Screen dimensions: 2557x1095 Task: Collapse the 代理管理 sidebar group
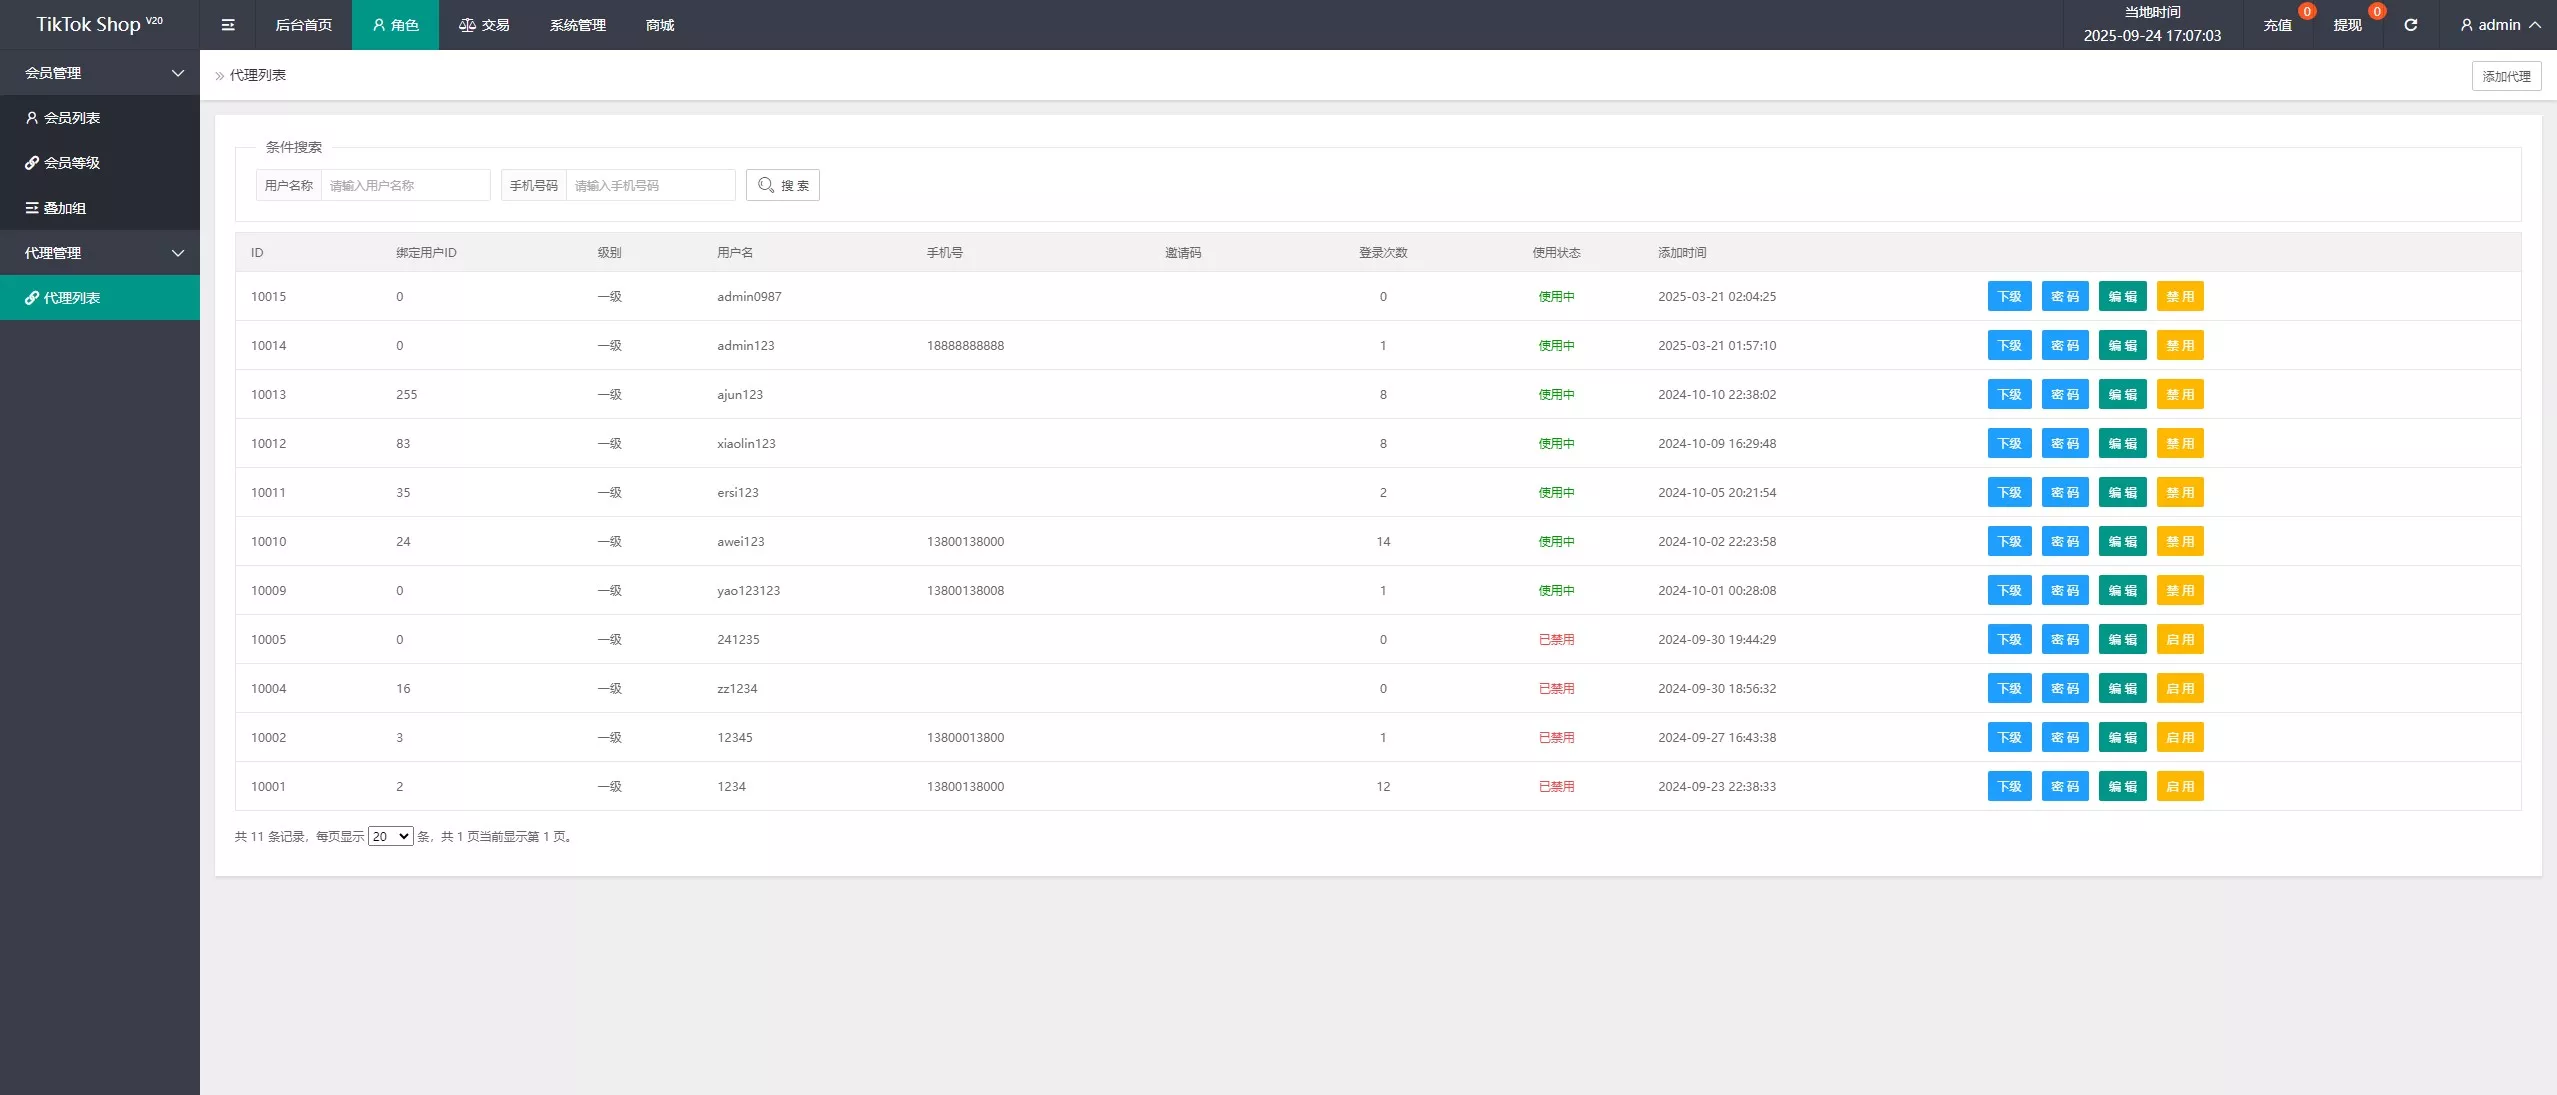100,253
